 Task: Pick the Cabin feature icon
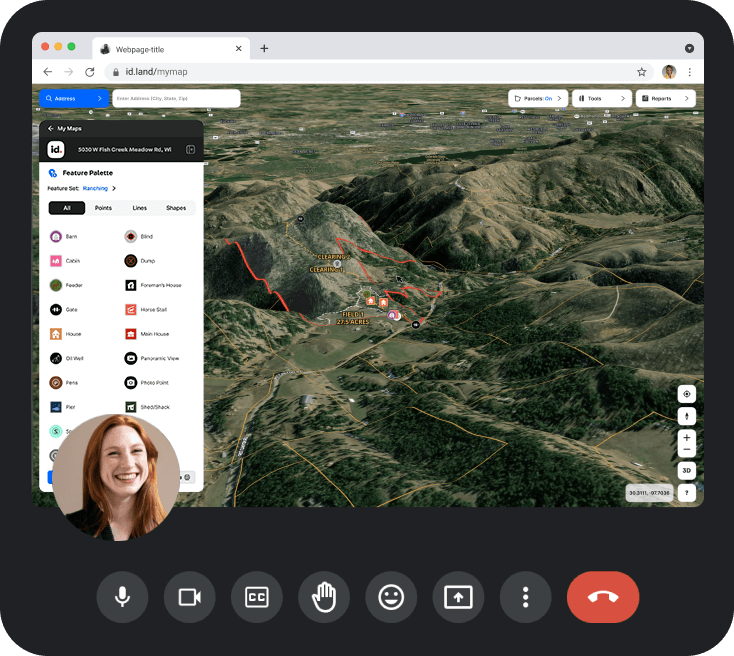pos(56,261)
